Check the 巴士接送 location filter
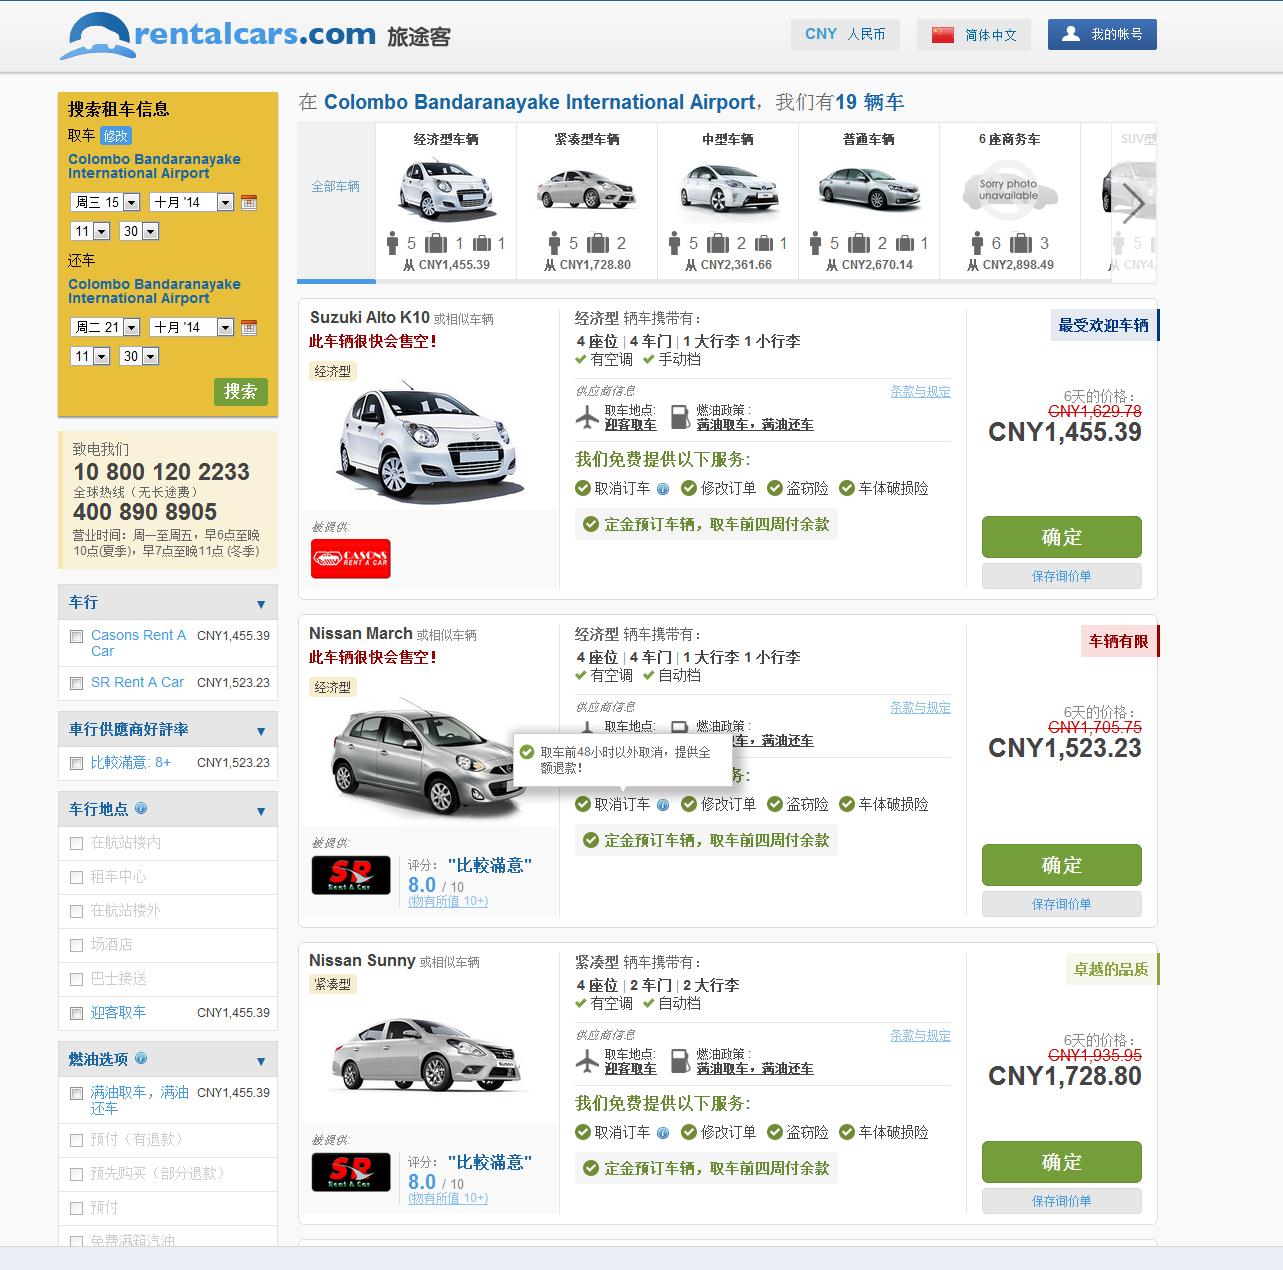 click(x=77, y=979)
